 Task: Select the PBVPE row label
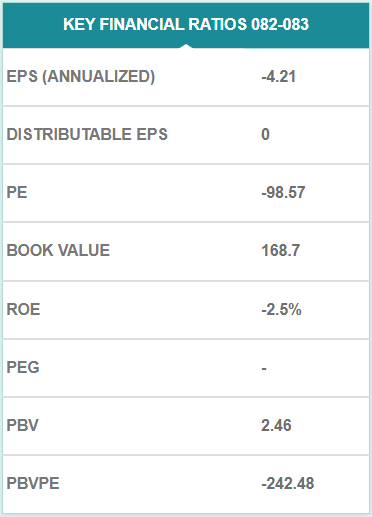click(33, 483)
